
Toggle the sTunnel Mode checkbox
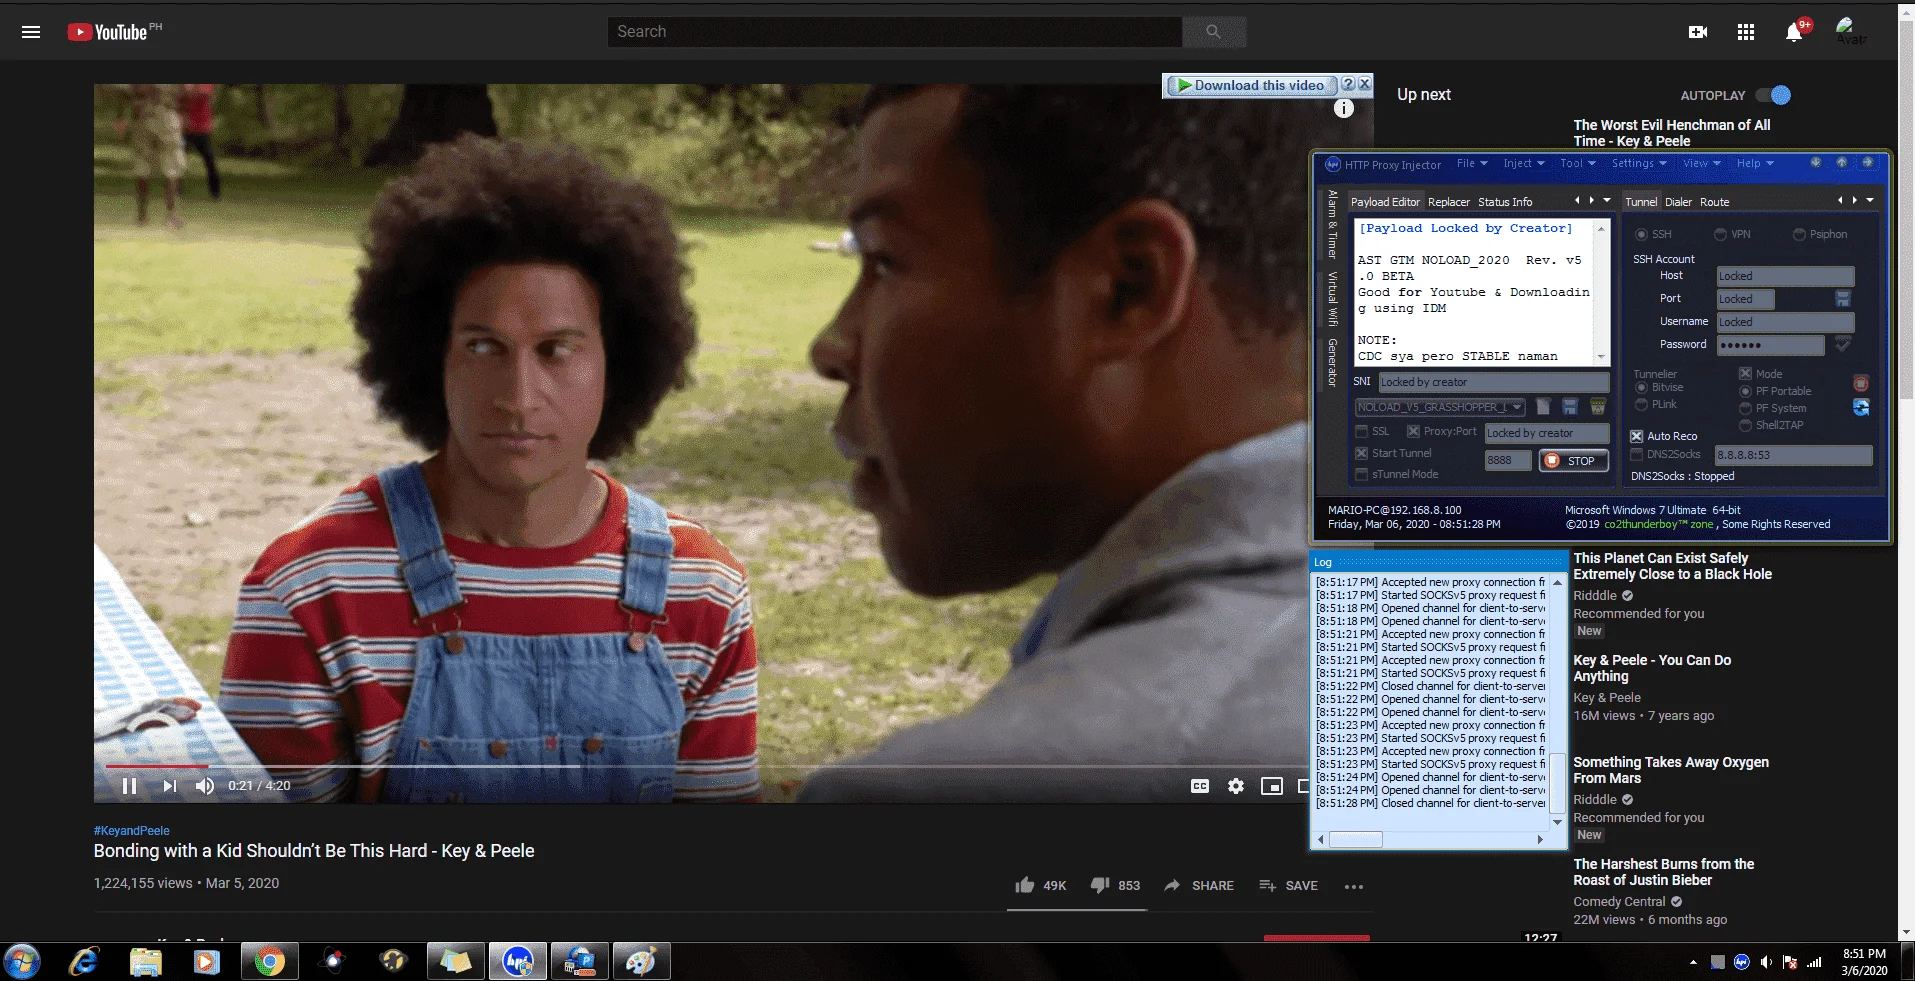(x=1361, y=474)
